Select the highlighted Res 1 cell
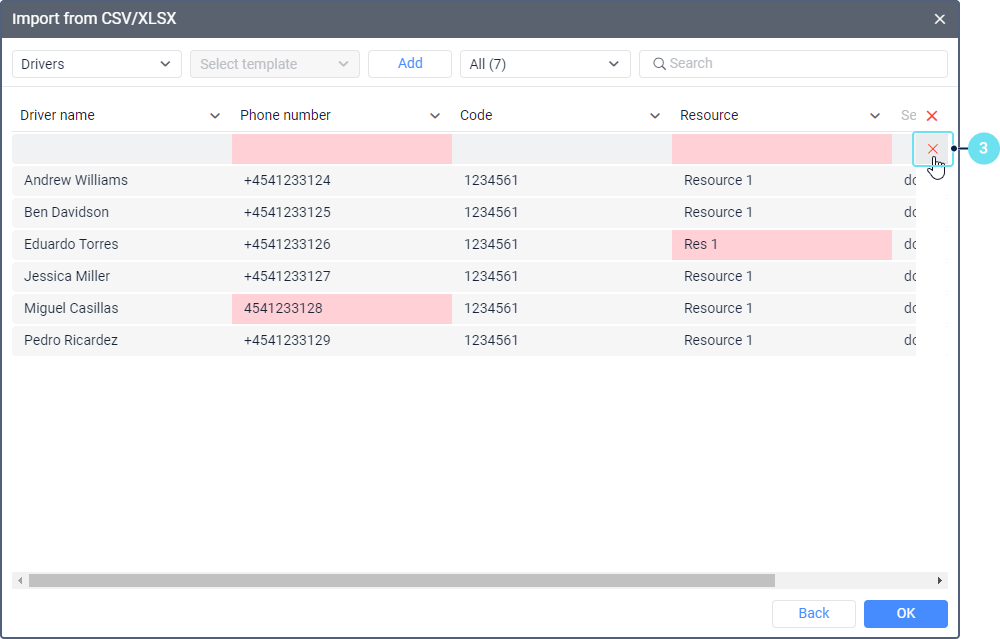This screenshot has width=1000, height=639. point(781,244)
